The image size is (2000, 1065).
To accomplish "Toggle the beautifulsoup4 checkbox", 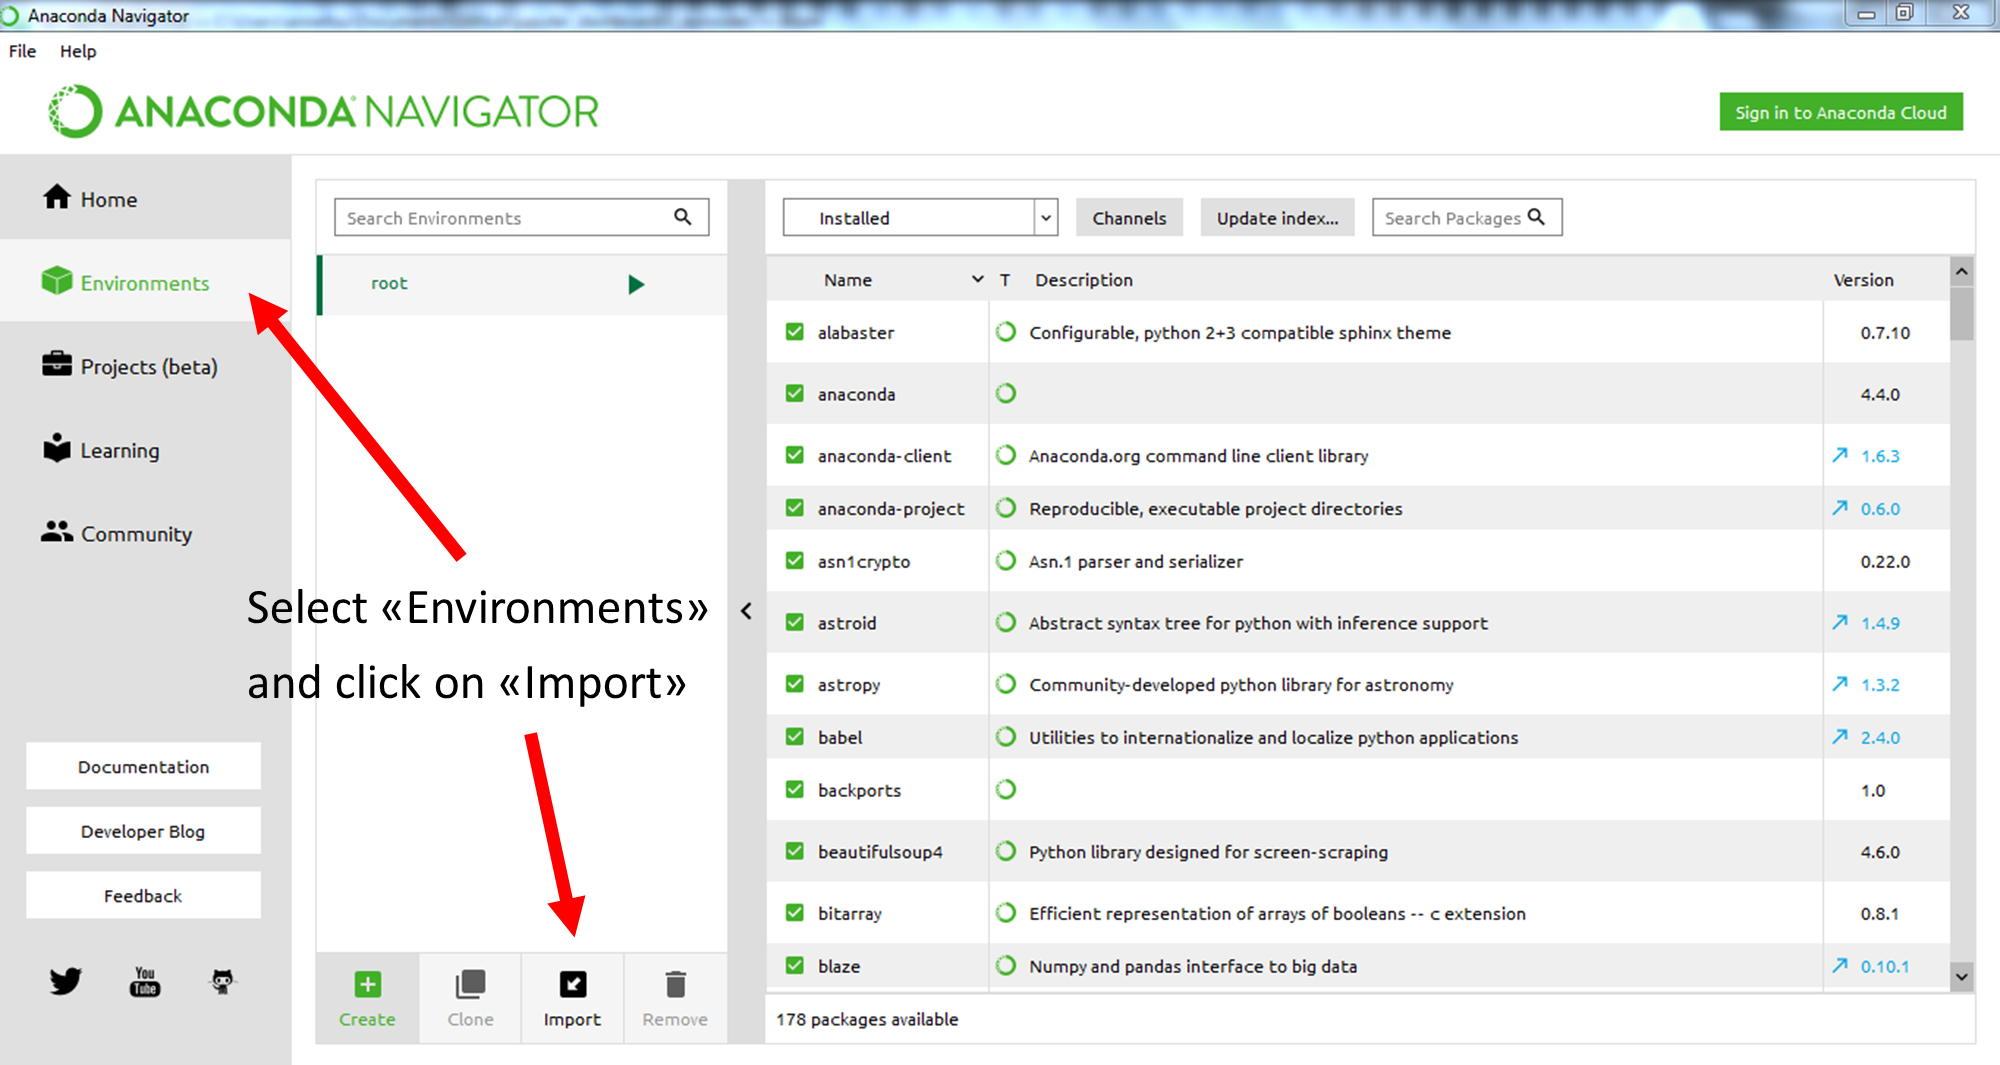I will [795, 851].
